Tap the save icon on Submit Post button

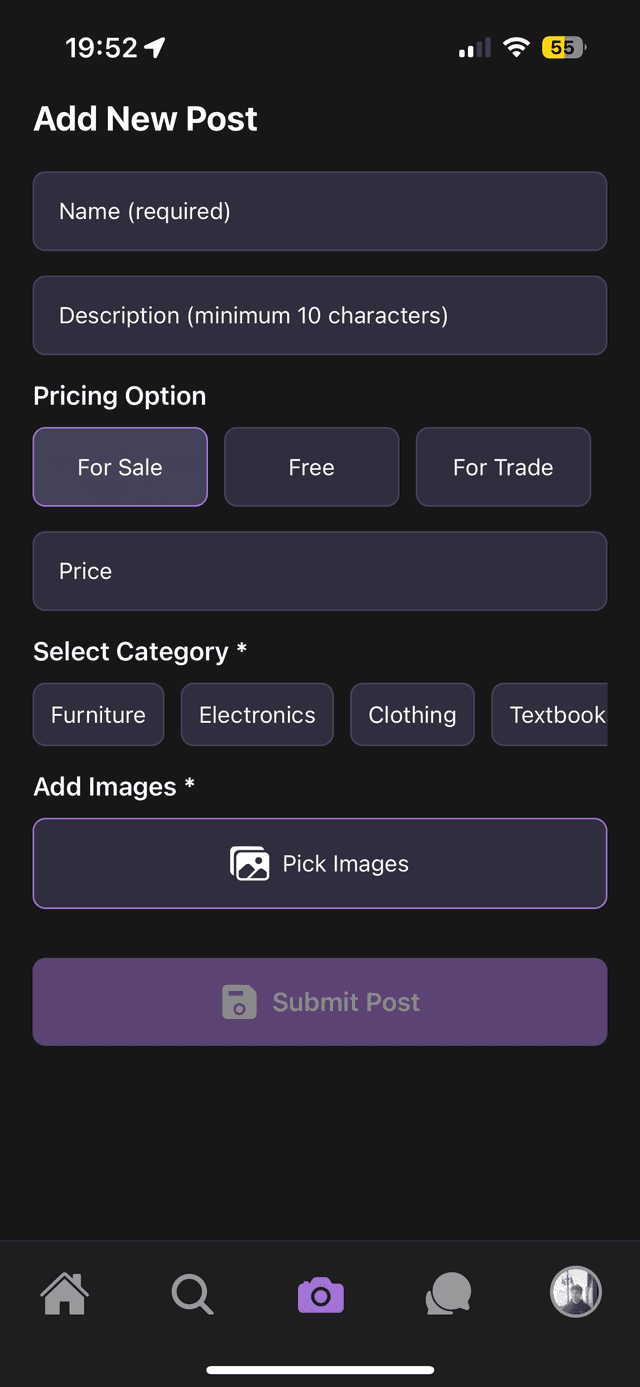pyautogui.click(x=238, y=1001)
